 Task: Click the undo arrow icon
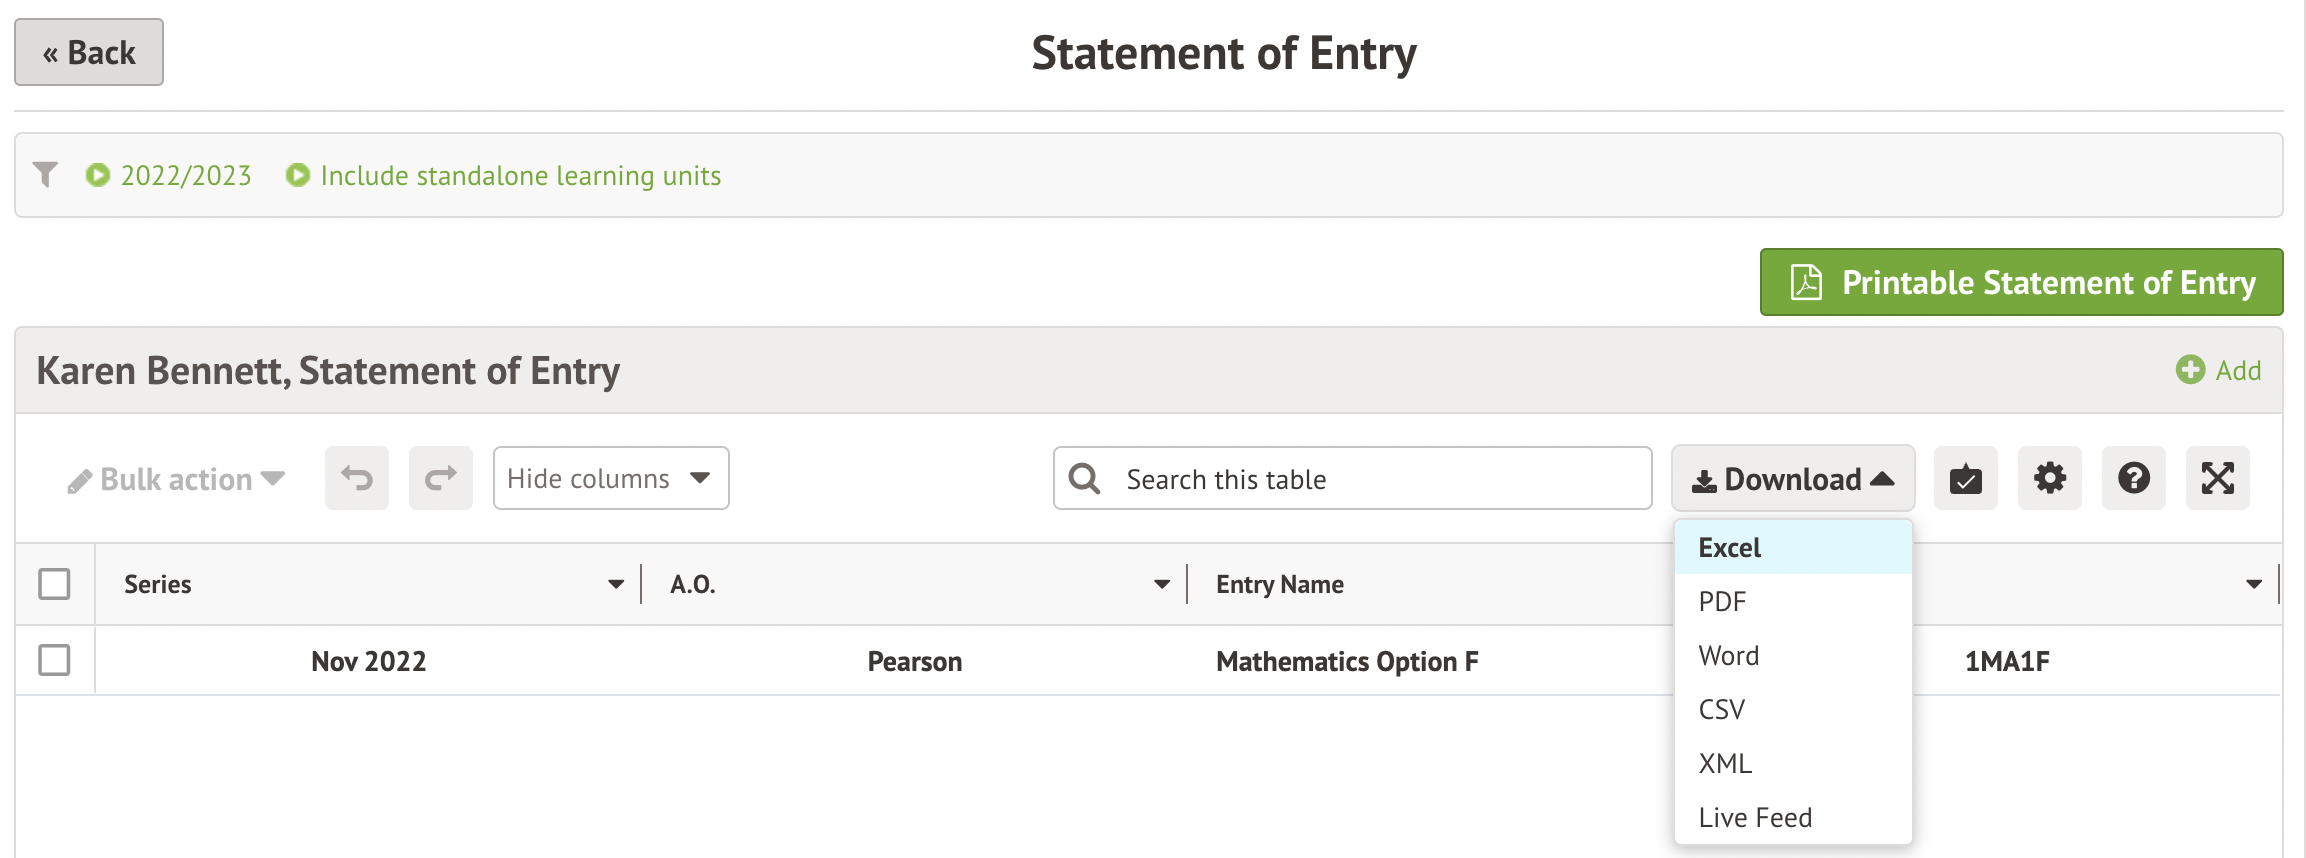coord(357,479)
